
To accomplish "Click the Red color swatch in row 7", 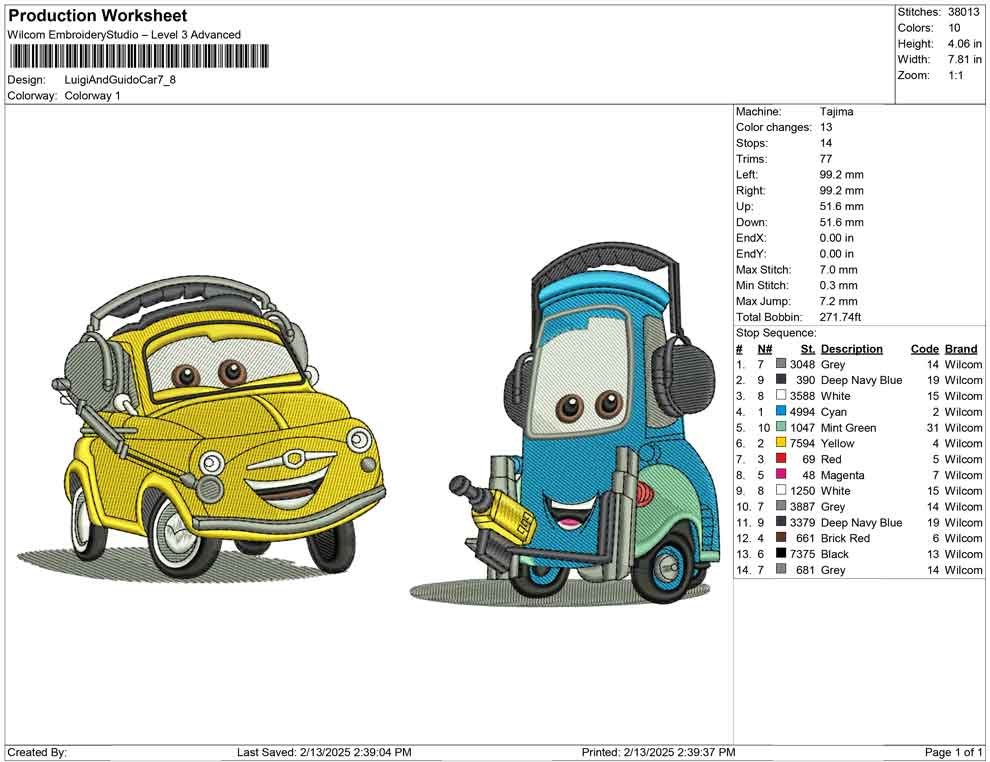I will tap(781, 459).
